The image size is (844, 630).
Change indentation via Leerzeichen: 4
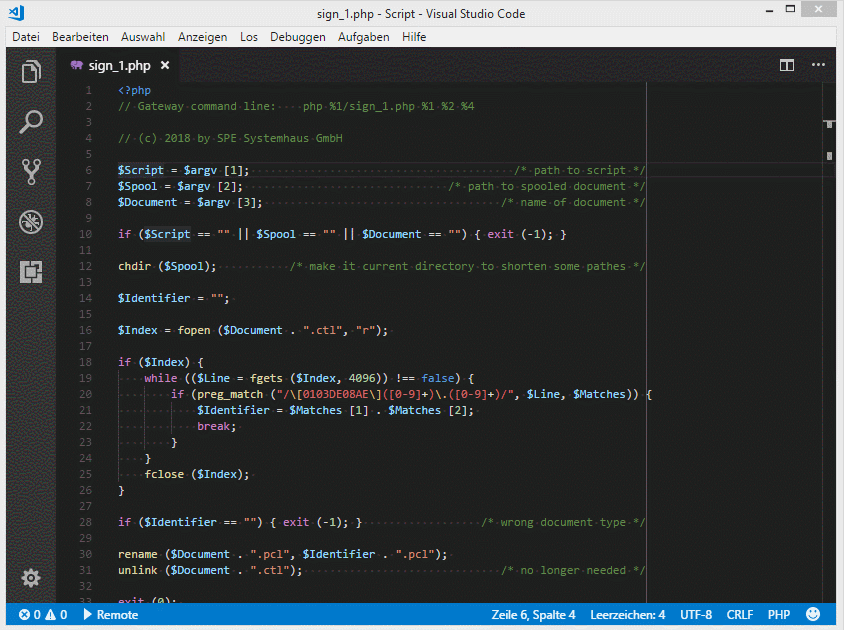pos(627,614)
